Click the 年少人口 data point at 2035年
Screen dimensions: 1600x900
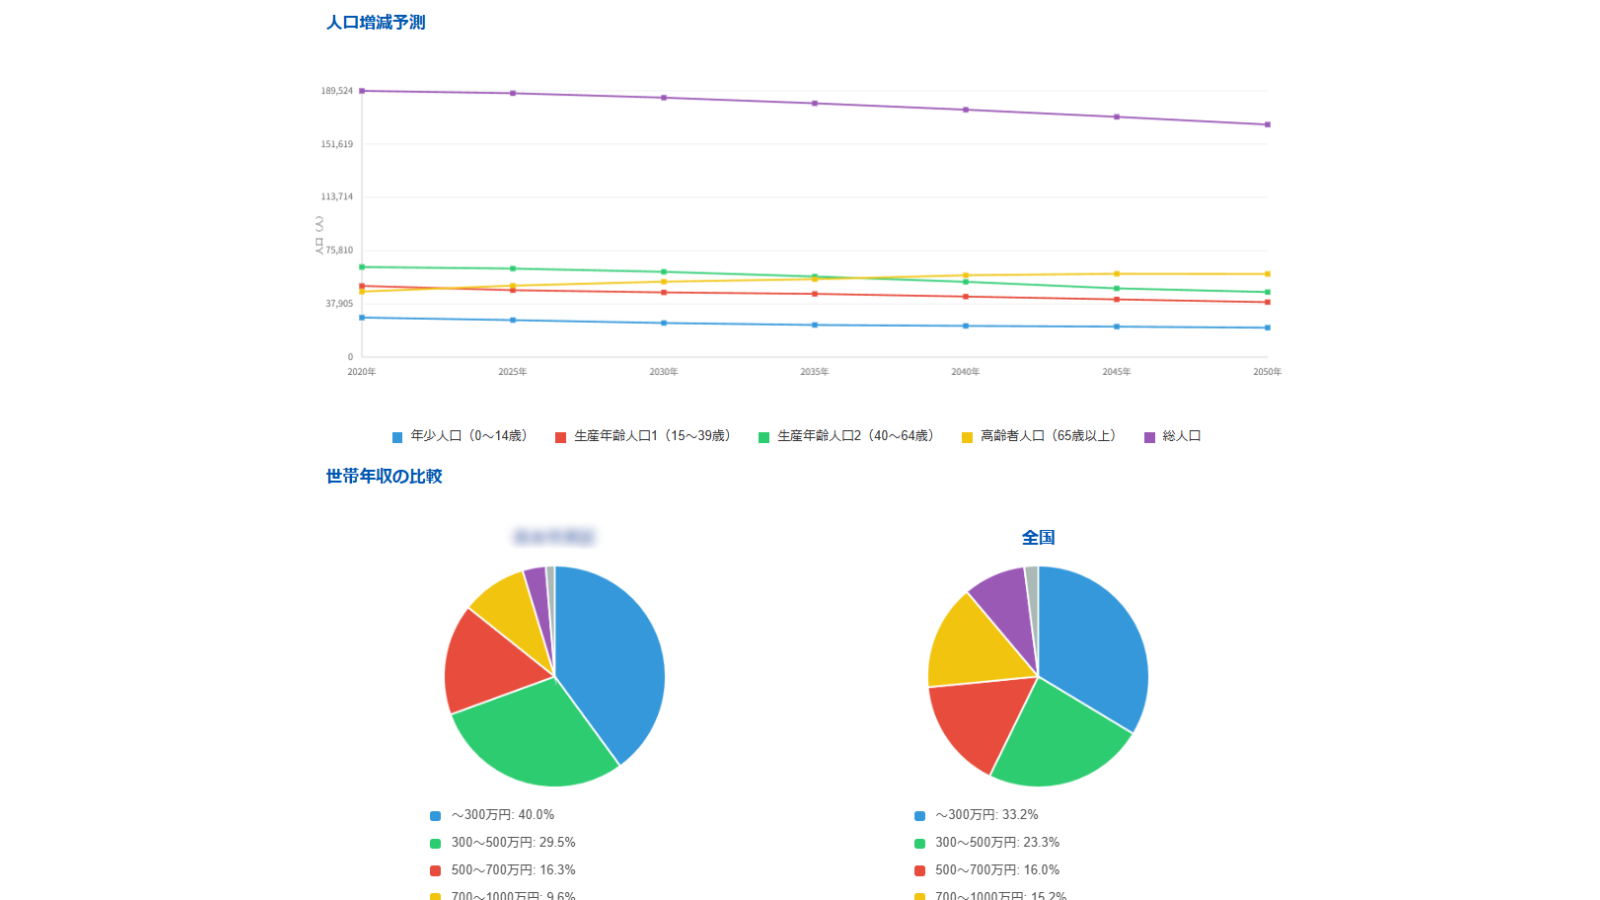pos(815,325)
